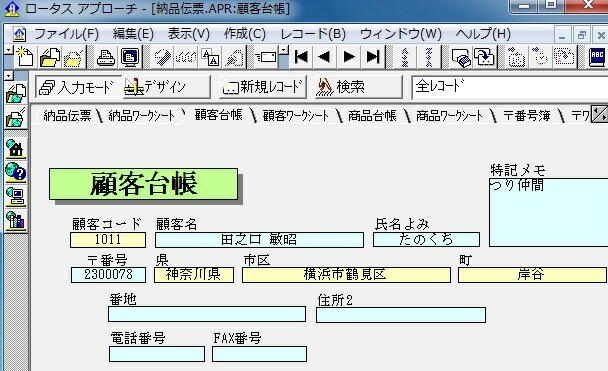
Task: Click the 電話番号 input field
Action: 157,354
